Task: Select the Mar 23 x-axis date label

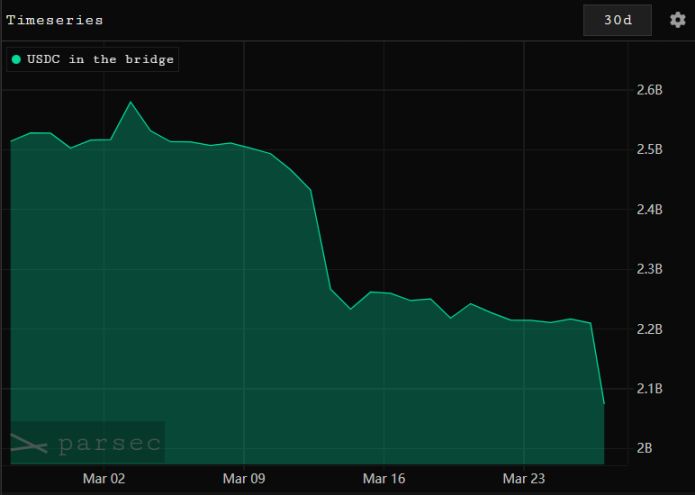Action: [521, 479]
